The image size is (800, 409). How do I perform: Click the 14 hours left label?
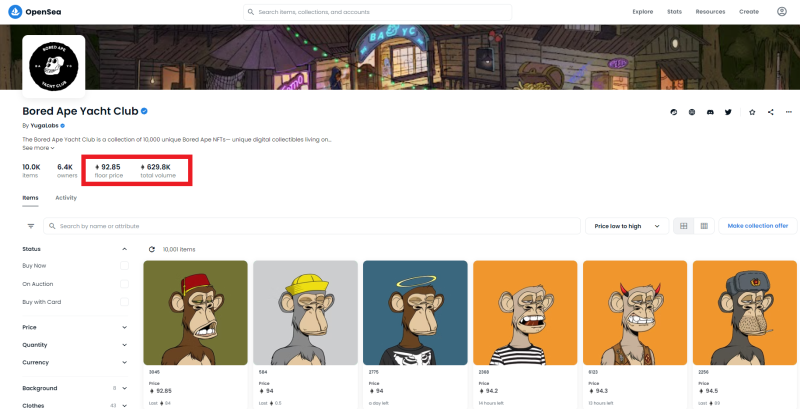click(x=491, y=403)
